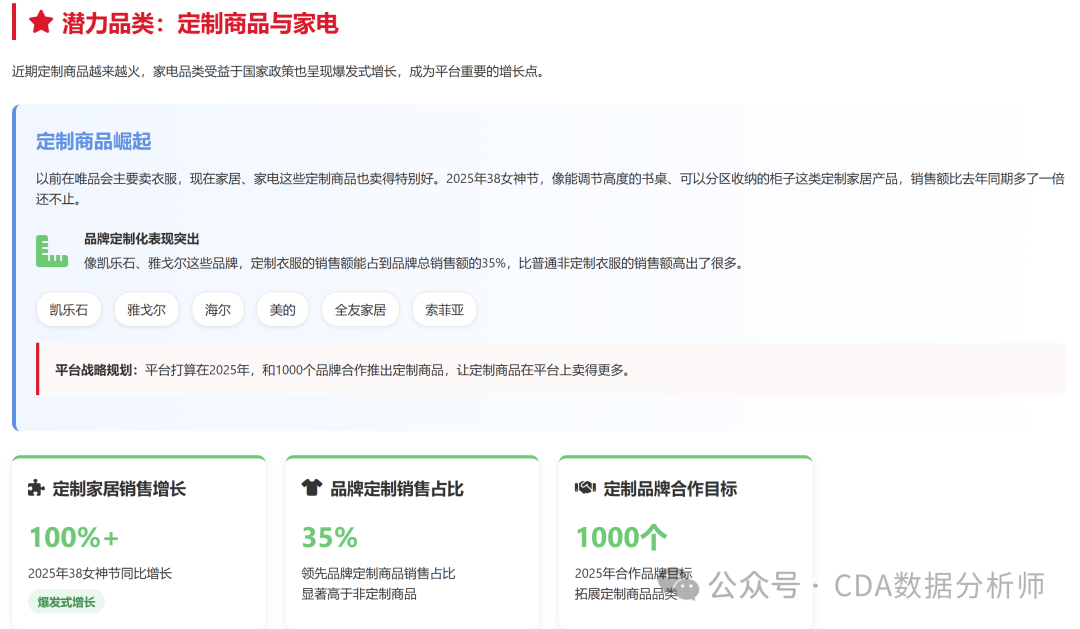Click the 35% statistic link
The height and width of the screenshot is (629, 1080).
pyautogui.click(x=328, y=537)
